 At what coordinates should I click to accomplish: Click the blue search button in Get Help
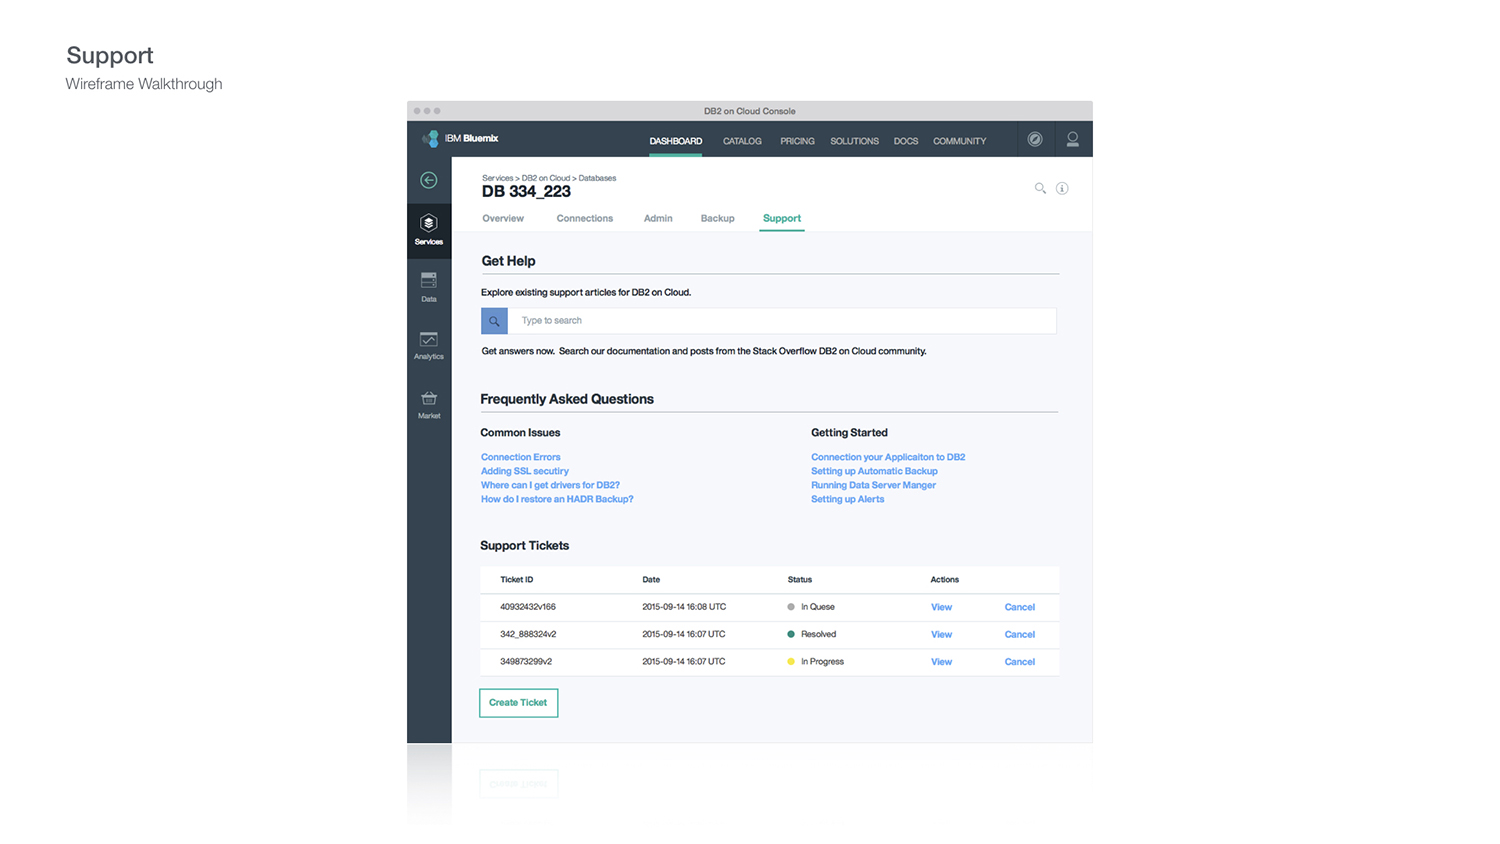click(x=494, y=321)
